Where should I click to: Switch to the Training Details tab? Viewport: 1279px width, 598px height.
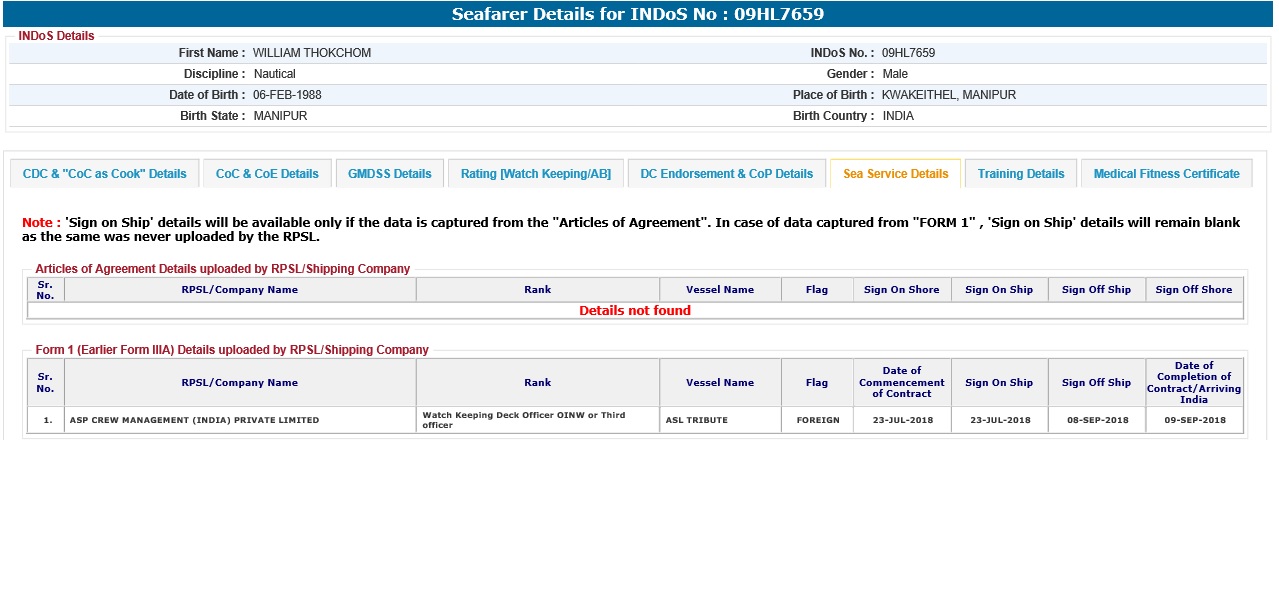(1020, 174)
